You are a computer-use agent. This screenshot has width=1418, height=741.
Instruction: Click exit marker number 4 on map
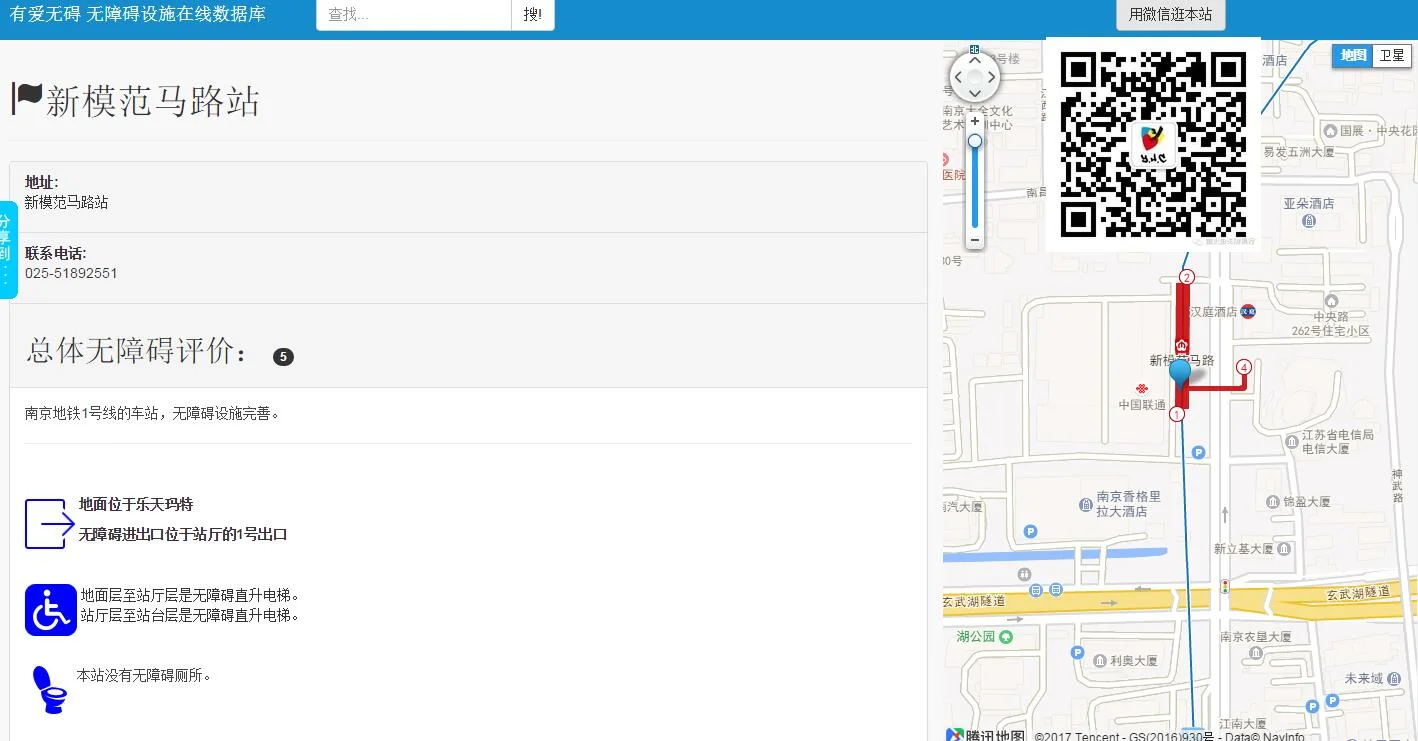(1244, 367)
